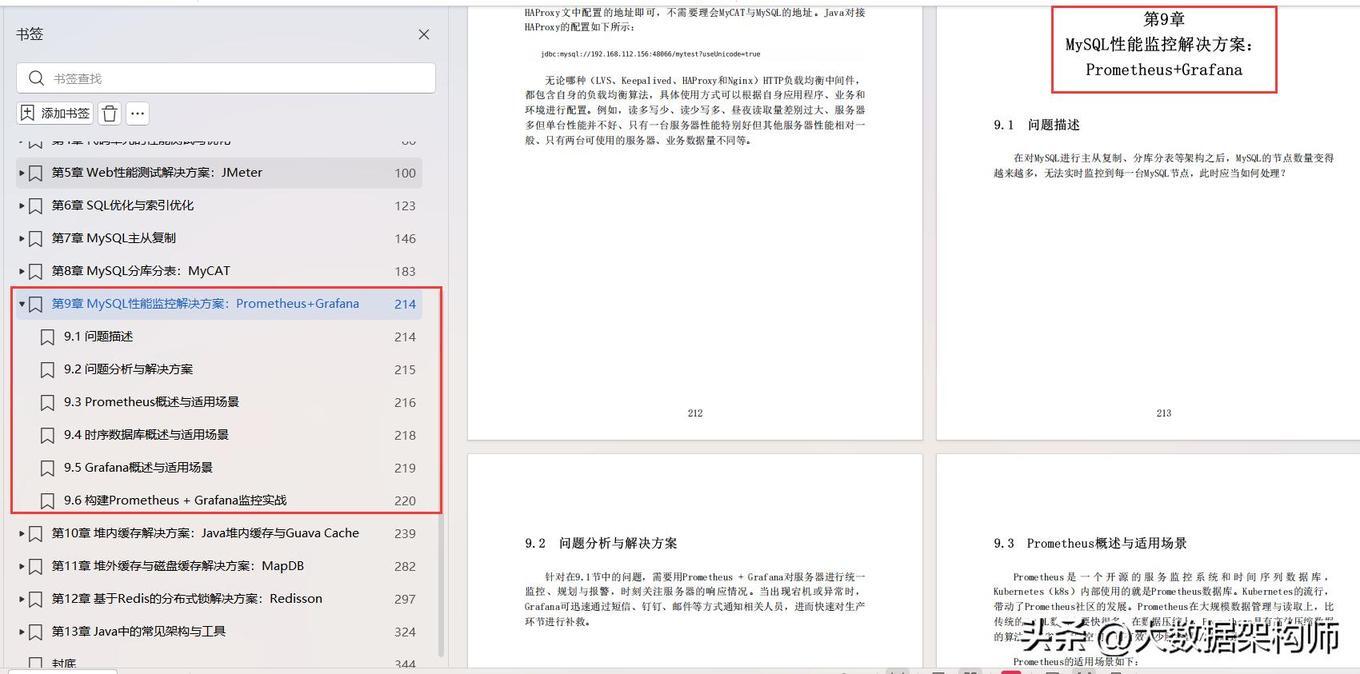The width and height of the screenshot is (1360, 674).
Task: Click the jdbc:mysql connection string text
Action: [651, 54]
